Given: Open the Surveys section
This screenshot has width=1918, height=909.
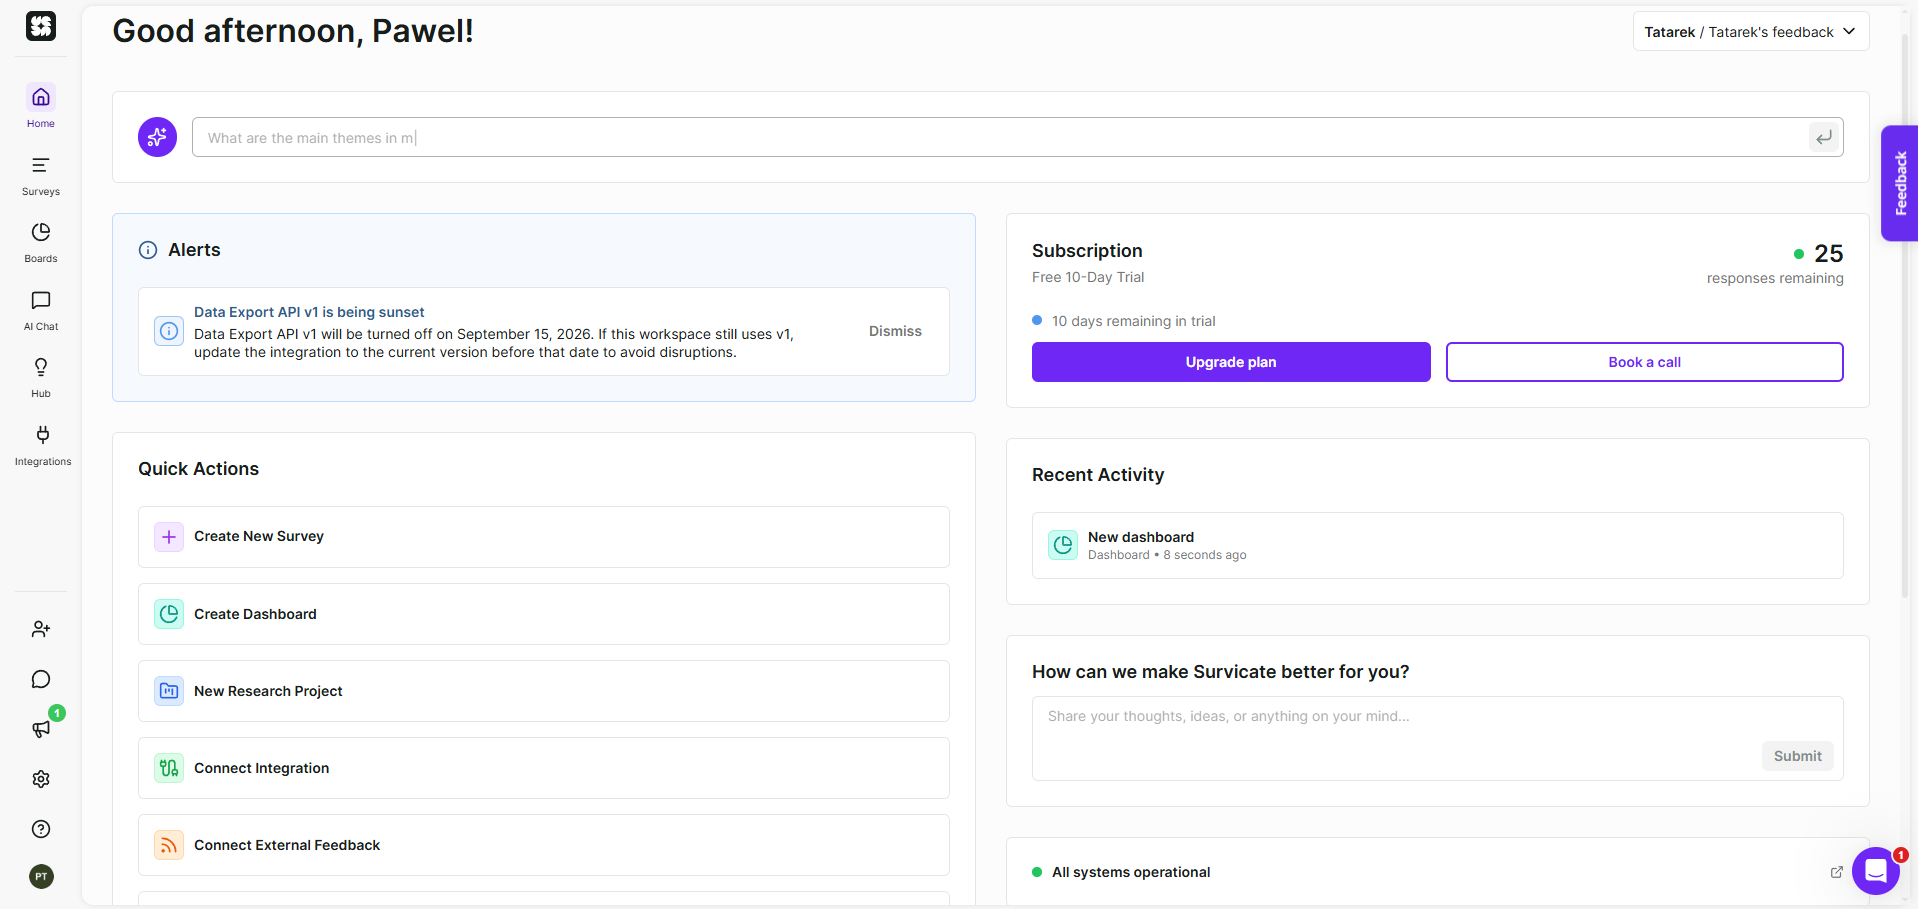Looking at the screenshot, I should [x=41, y=175].
